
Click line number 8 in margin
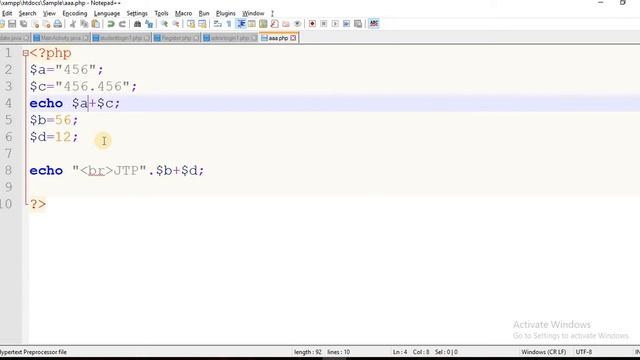(x=8, y=170)
